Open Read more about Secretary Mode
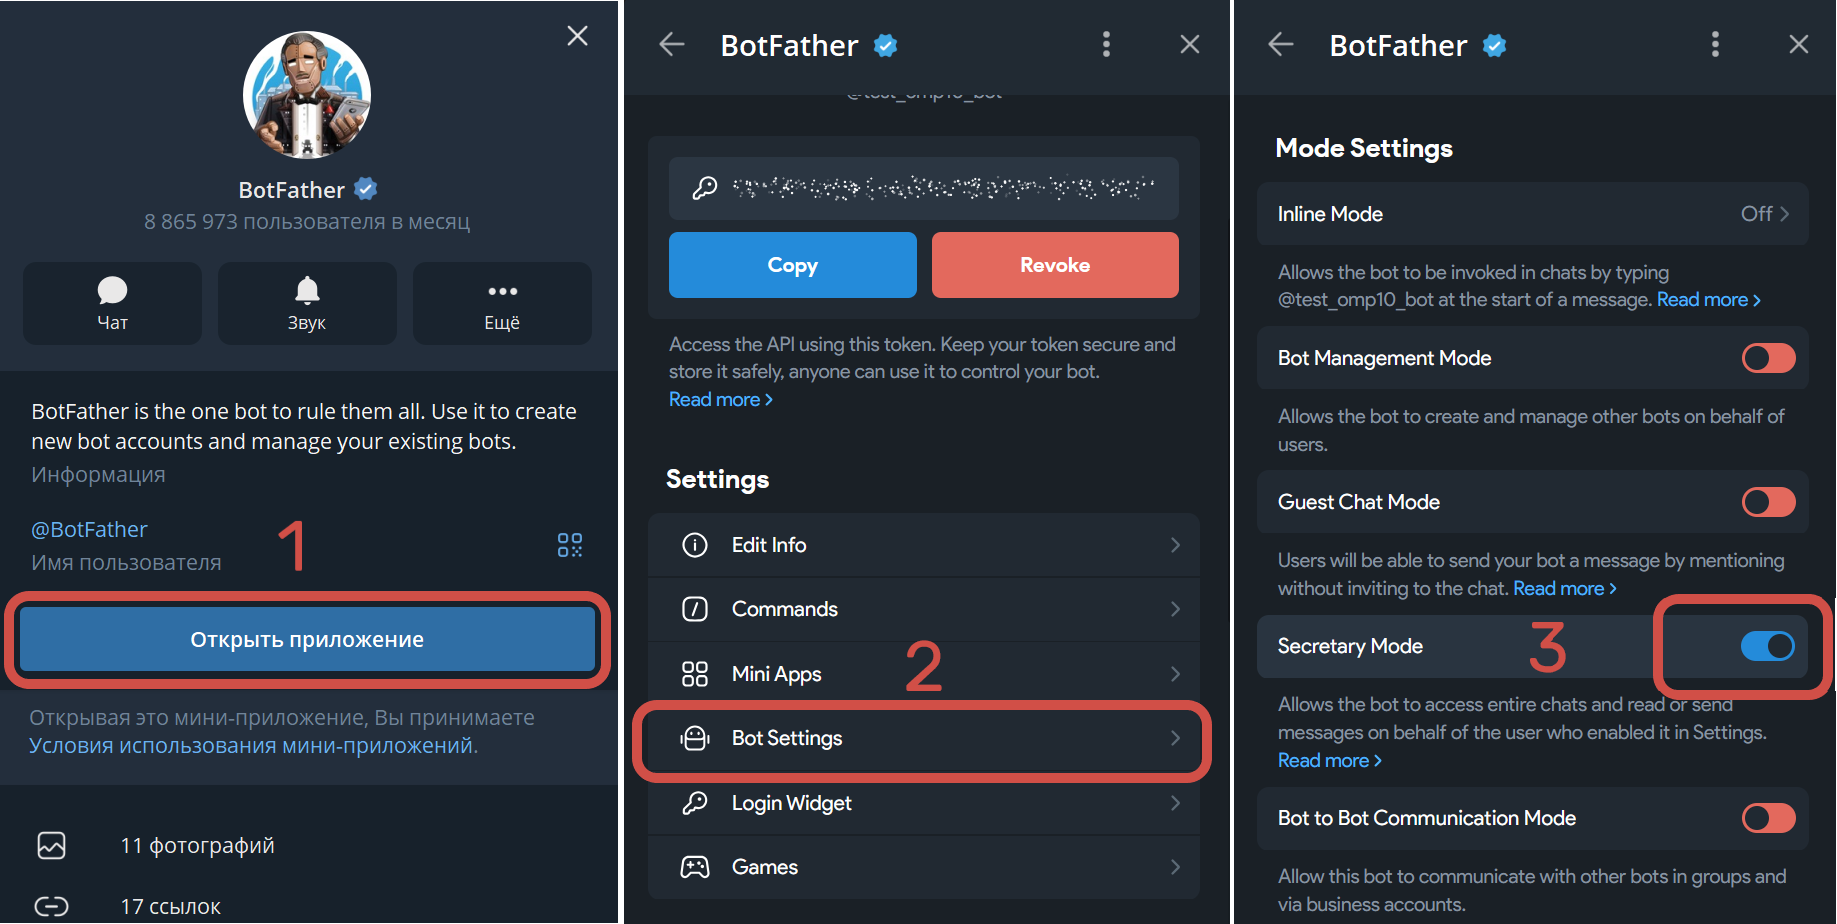Screen dimensions: 1837x924 coord(1330,761)
